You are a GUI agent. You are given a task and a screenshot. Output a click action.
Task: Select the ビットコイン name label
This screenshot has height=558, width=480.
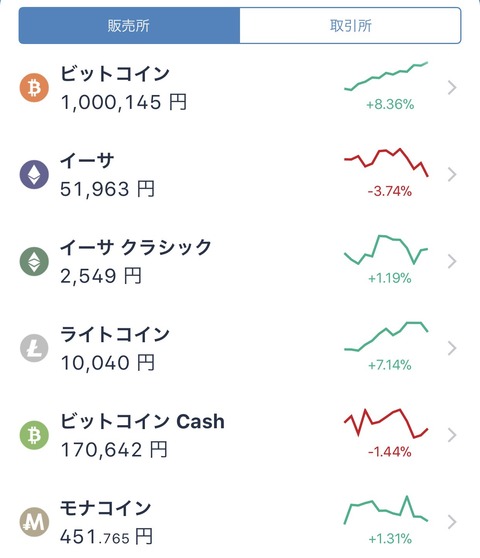(115, 74)
